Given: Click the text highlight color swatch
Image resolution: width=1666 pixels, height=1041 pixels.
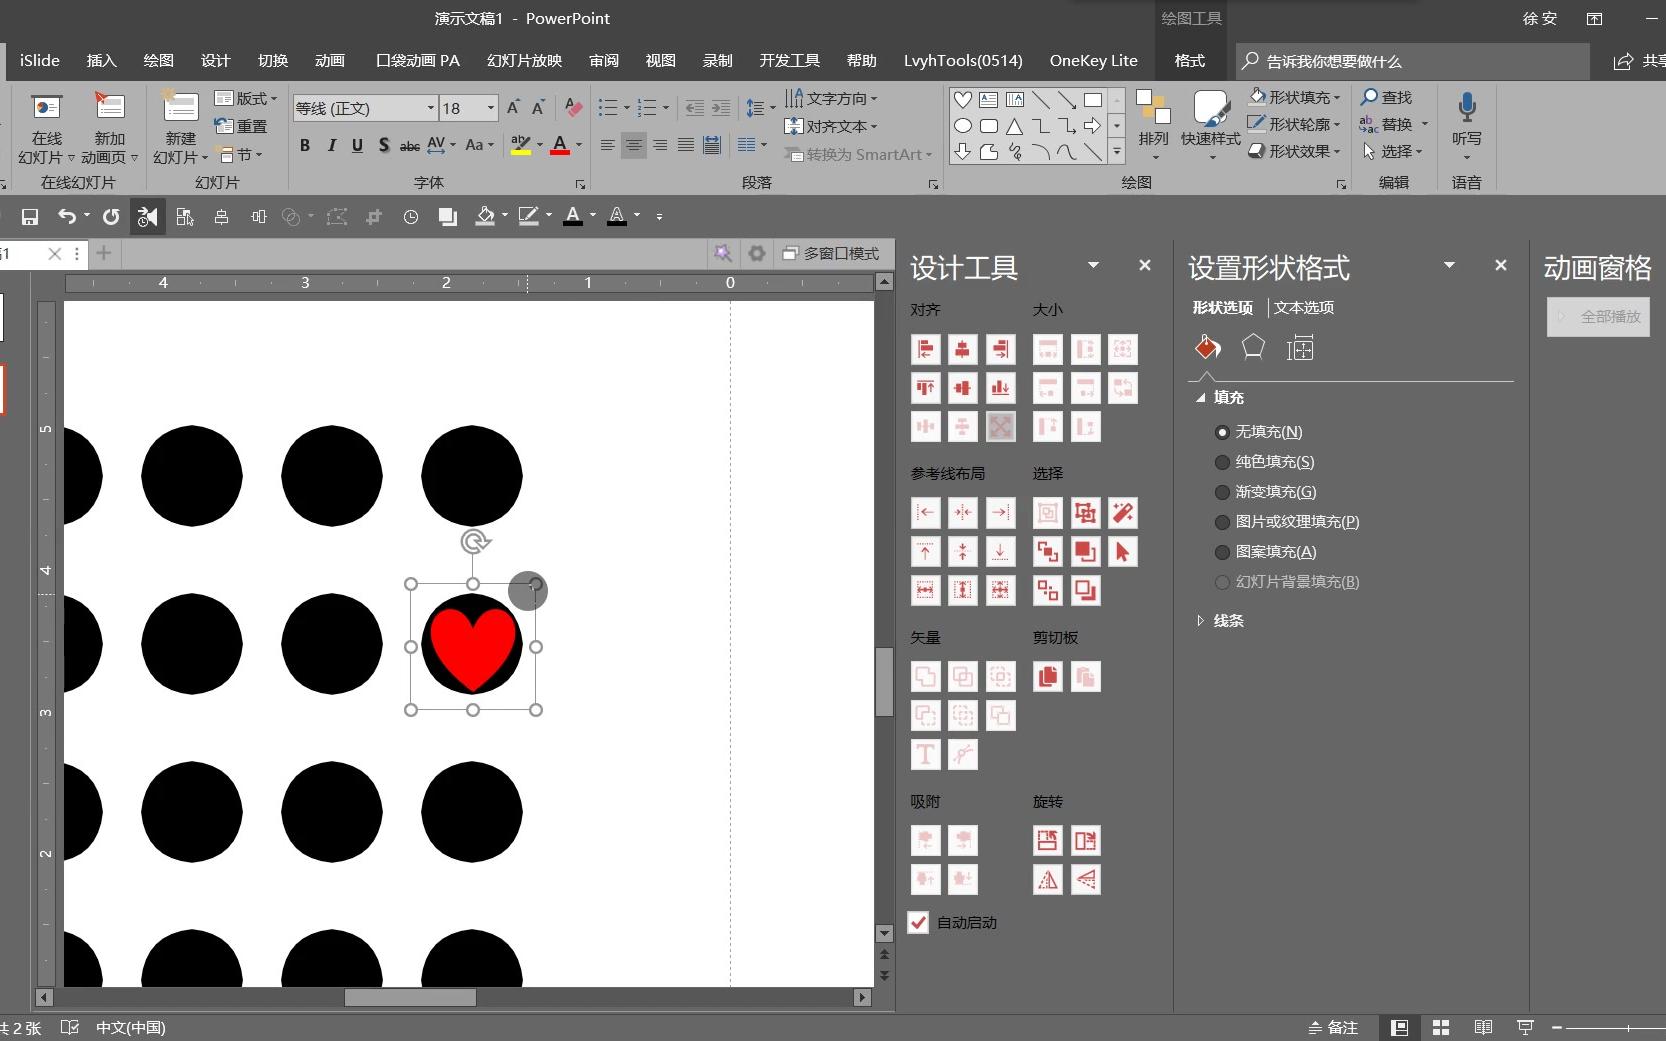Looking at the screenshot, I should point(520,145).
